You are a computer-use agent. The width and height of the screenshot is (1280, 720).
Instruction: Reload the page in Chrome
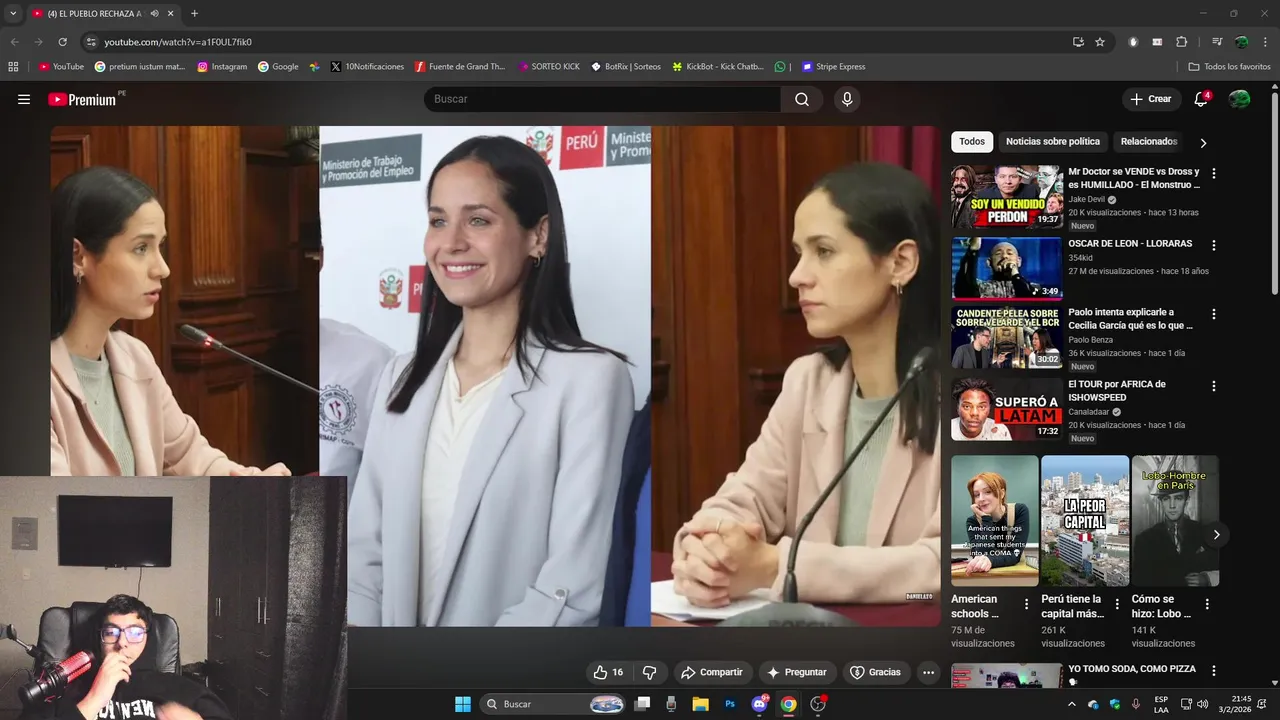coord(62,42)
